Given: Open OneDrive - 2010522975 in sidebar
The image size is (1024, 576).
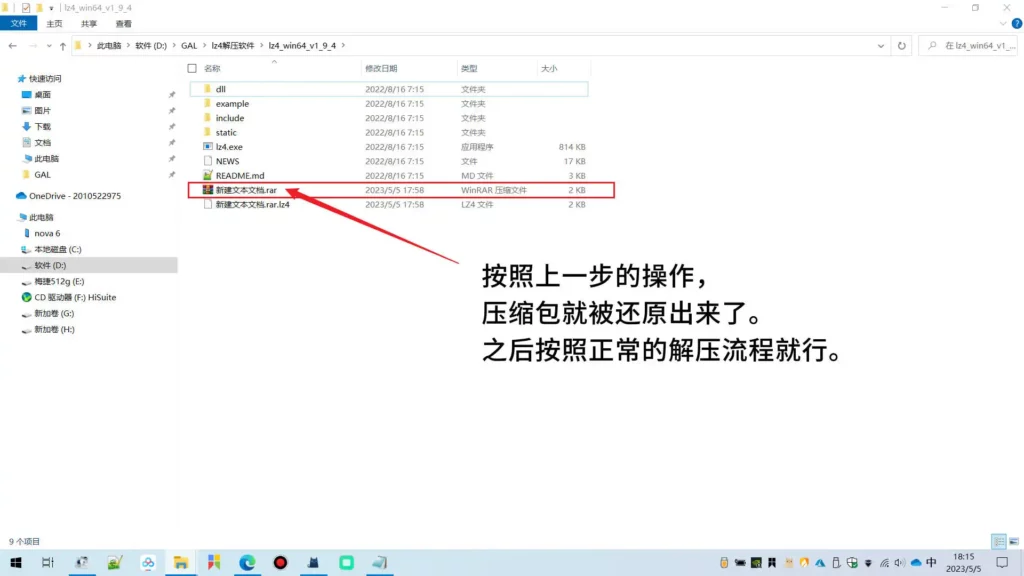Looking at the screenshot, I should point(75,196).
